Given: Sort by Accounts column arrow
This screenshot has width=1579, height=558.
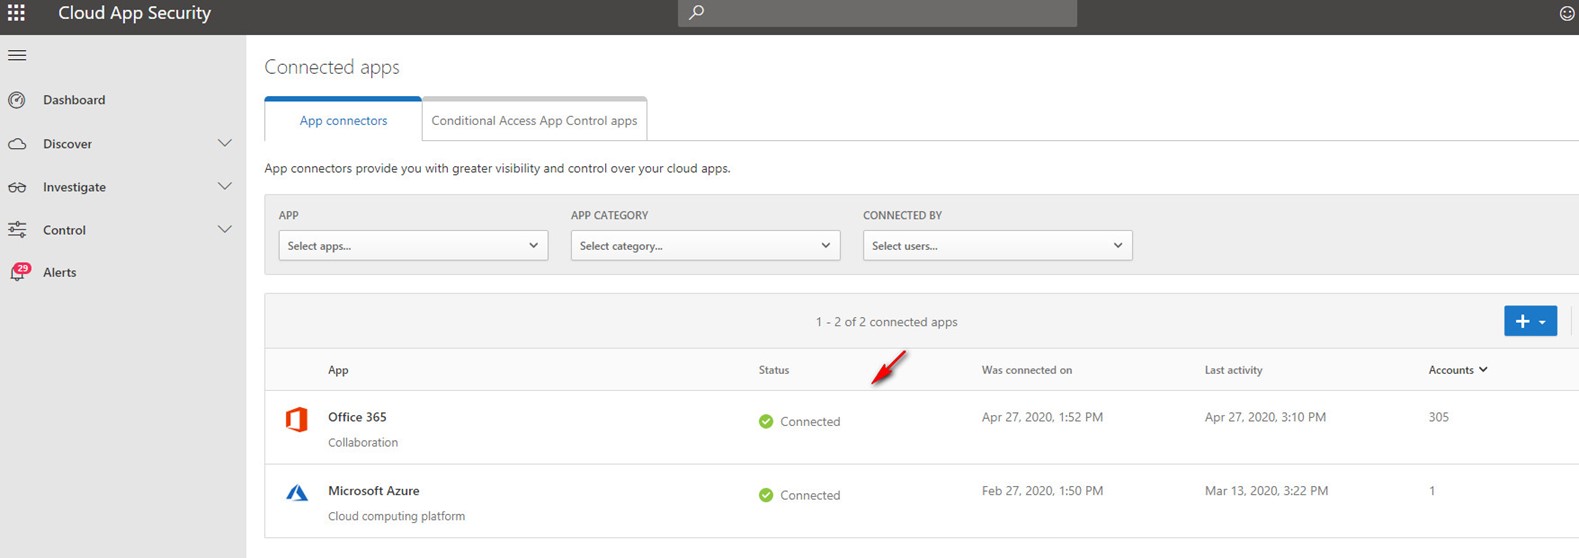Looking at the screenshot, I should 1483,370.
